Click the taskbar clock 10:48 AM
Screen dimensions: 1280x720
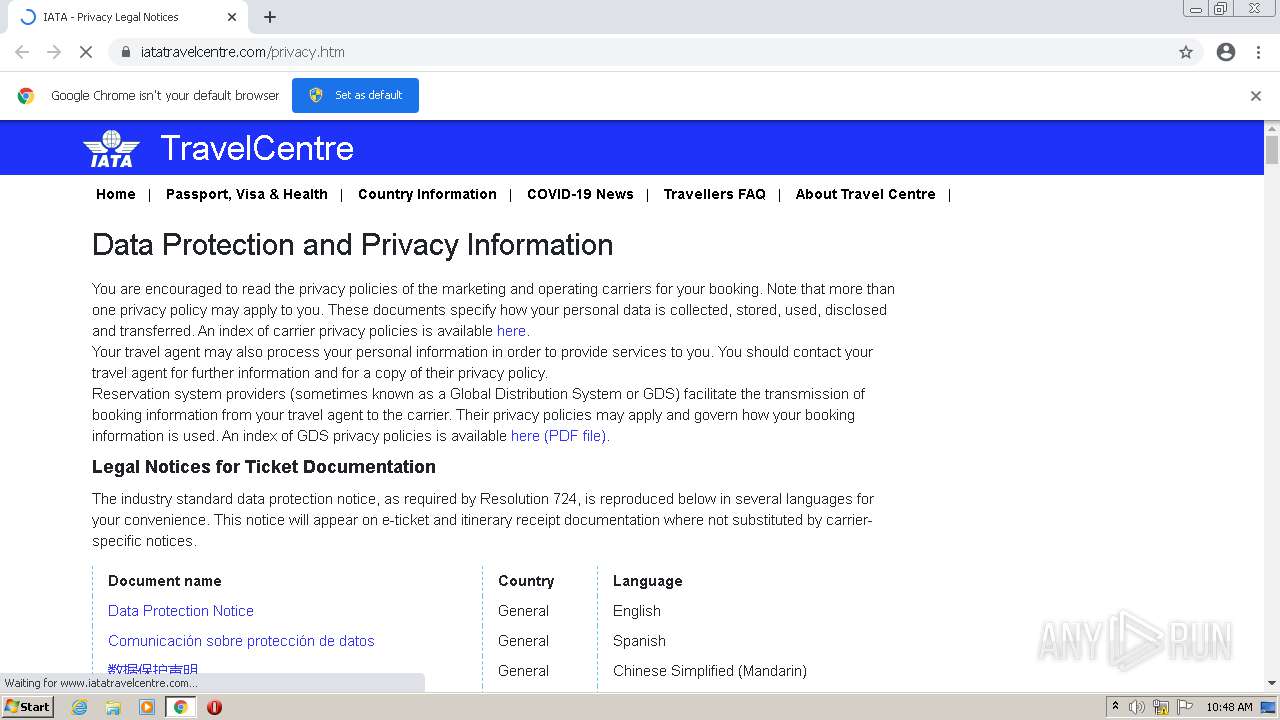click(x=1229, y=707)
